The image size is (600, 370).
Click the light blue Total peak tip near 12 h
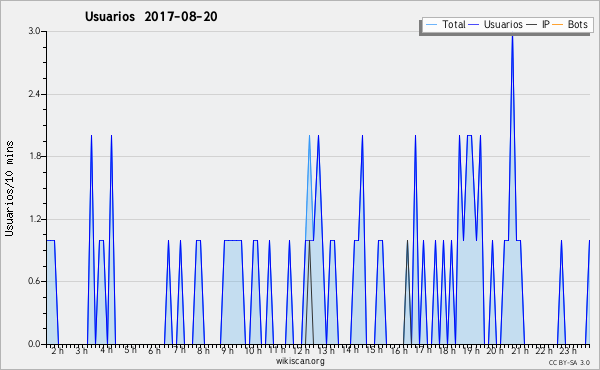309,136
